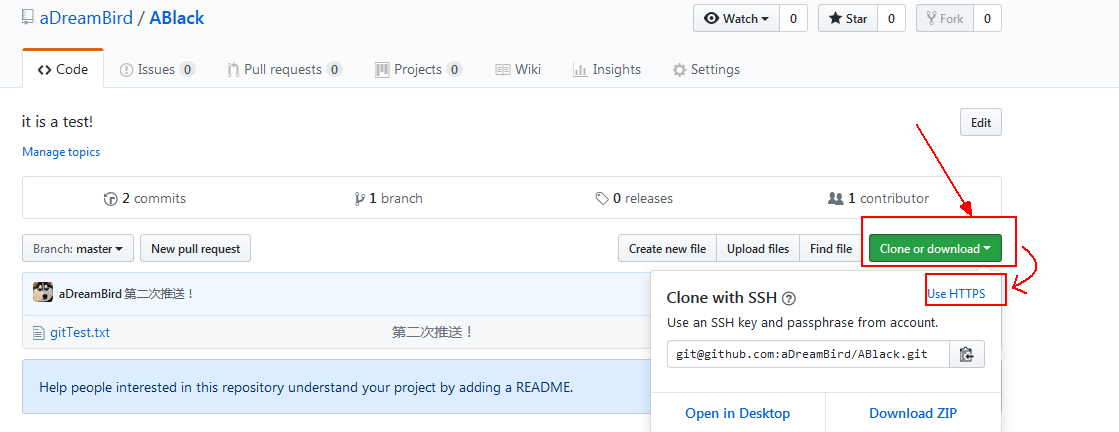Click Manage topics link
1119x432 pixels.
pyautogui.click(x=61, y=152)
